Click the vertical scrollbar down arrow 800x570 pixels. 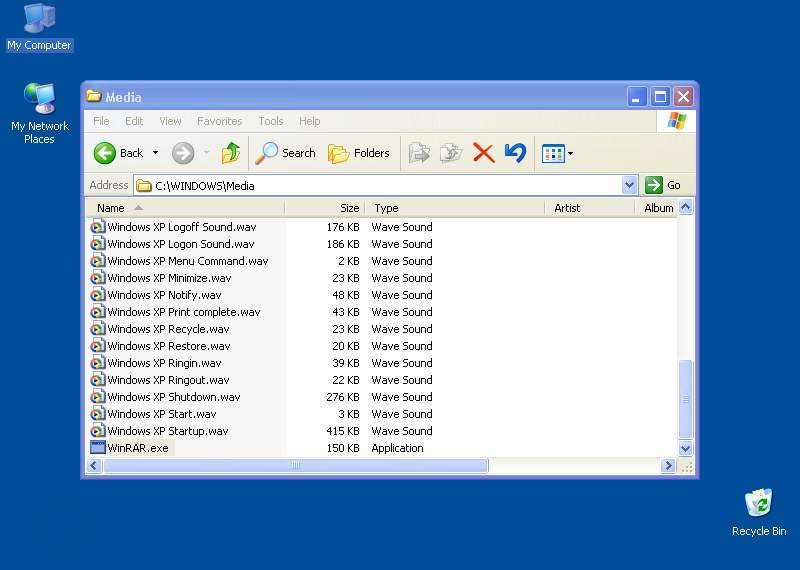(x=685, y=449)
